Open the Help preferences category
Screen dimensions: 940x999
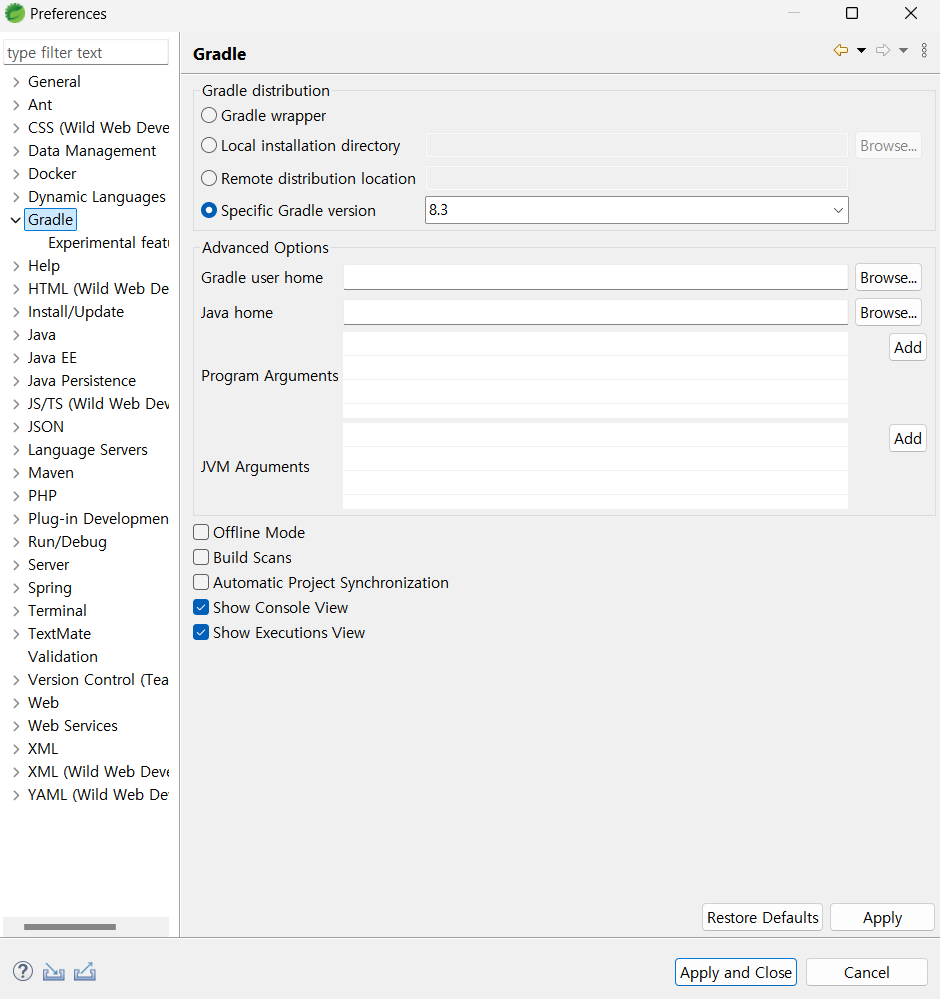pyautogui.click(x=43, y=266)
